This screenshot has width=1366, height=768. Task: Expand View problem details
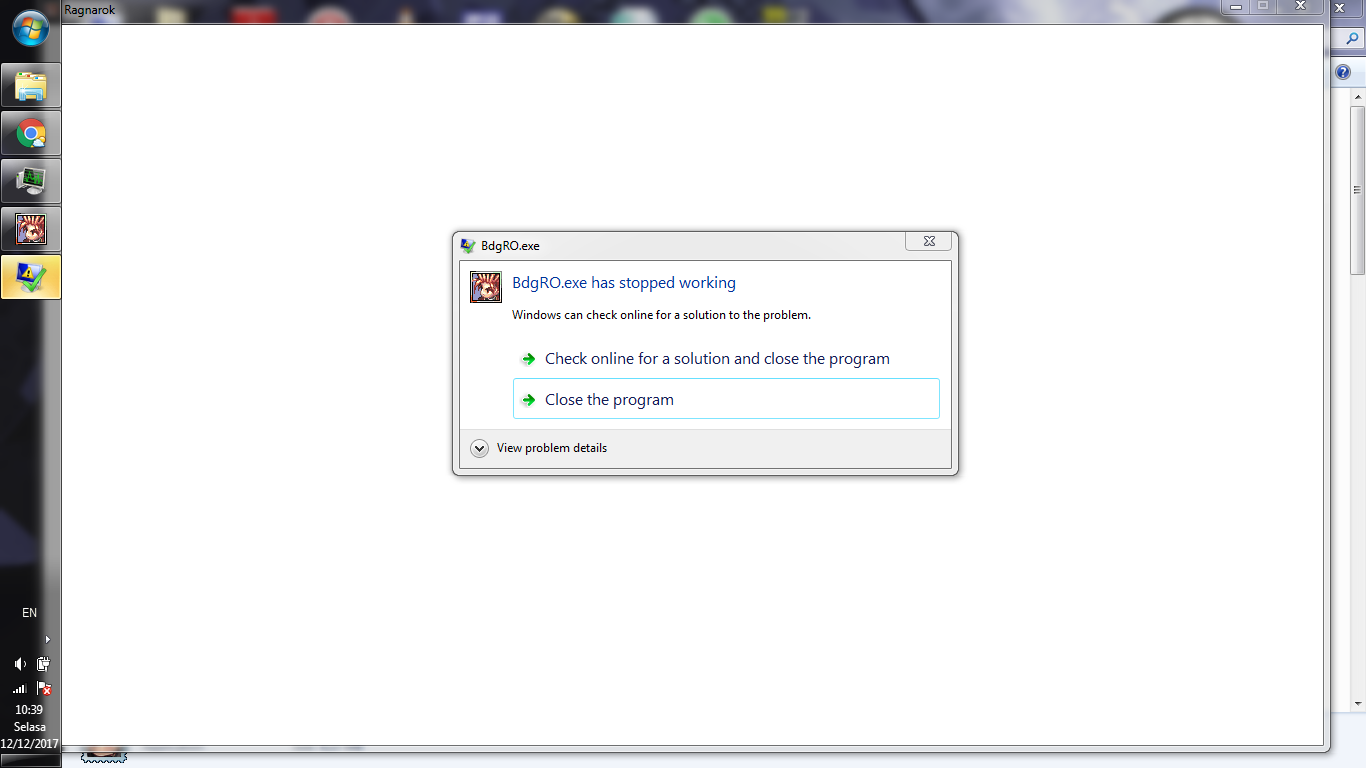click(539, 448)
